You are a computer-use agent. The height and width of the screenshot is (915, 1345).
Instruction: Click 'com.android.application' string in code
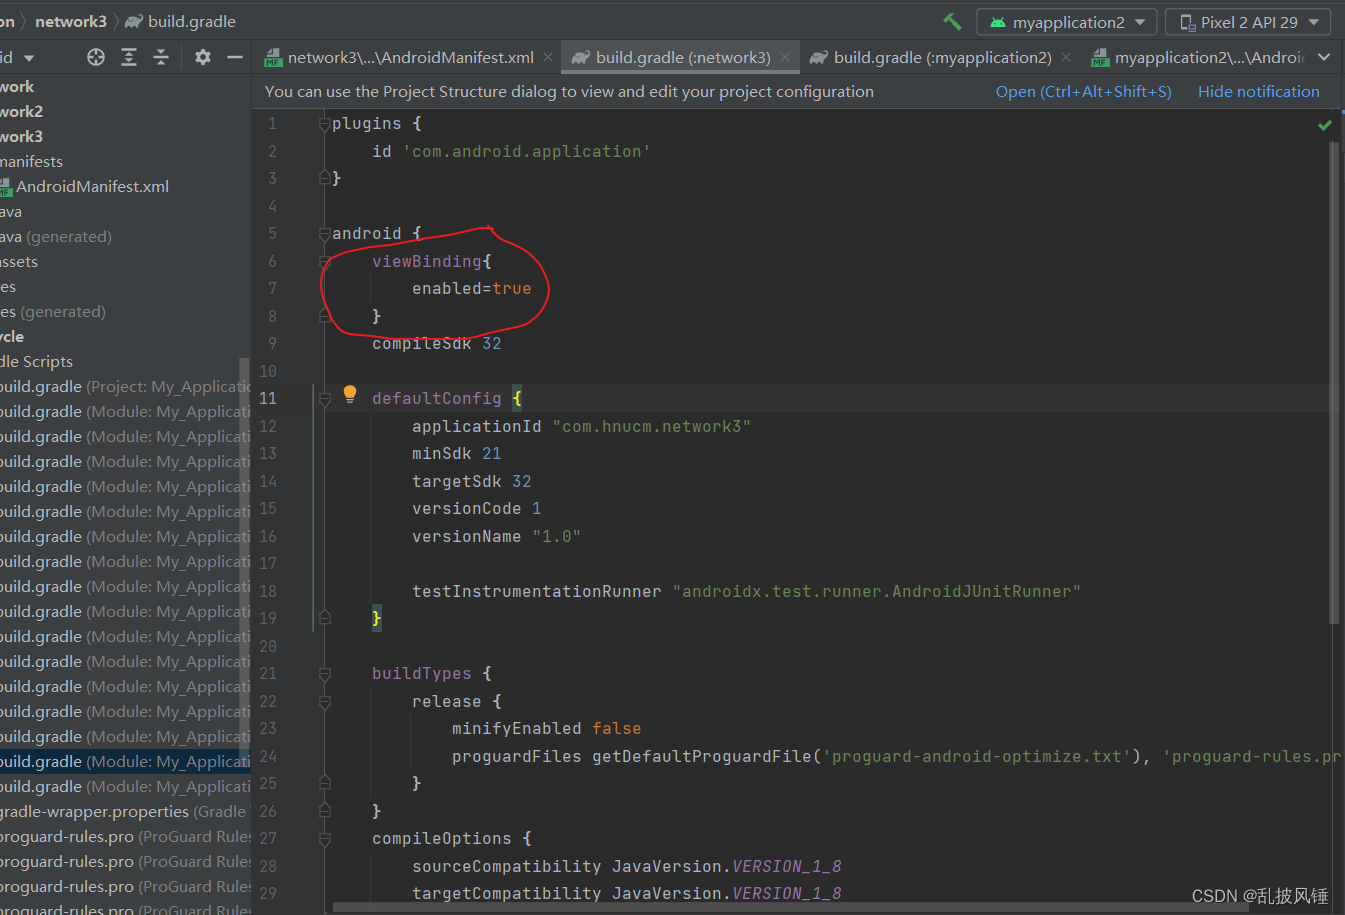526,151
